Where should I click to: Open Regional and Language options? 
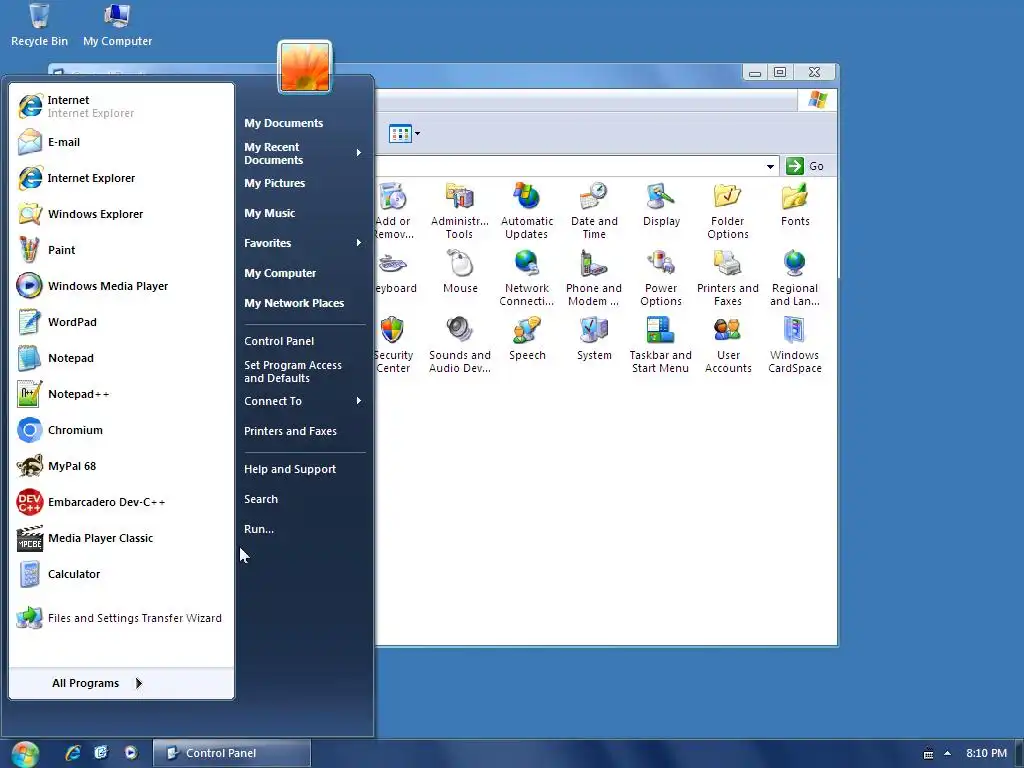[x=795, y=278]
